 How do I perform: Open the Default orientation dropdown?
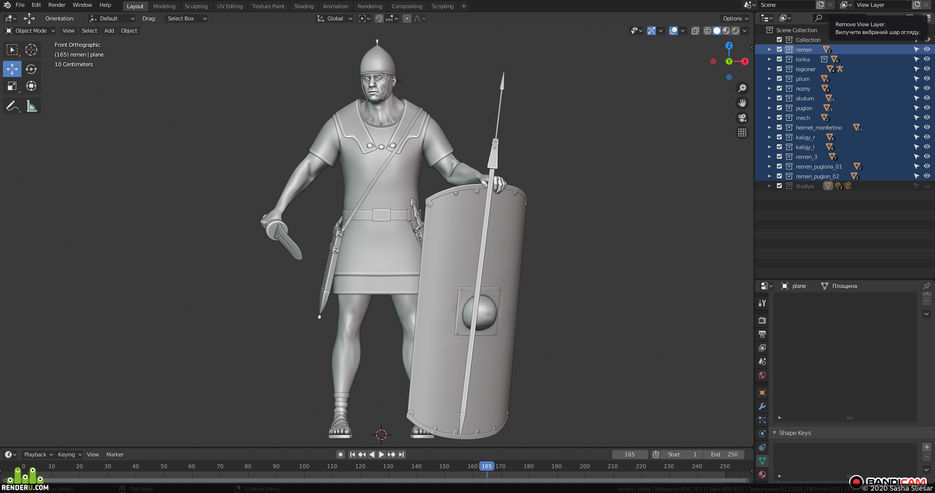tap(112, 18)
